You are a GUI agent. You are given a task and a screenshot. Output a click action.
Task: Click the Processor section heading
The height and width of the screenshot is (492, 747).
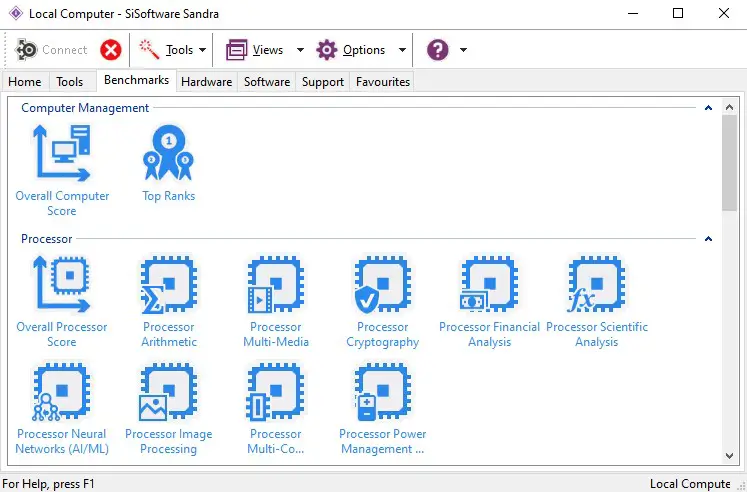(x=47, y=239)
